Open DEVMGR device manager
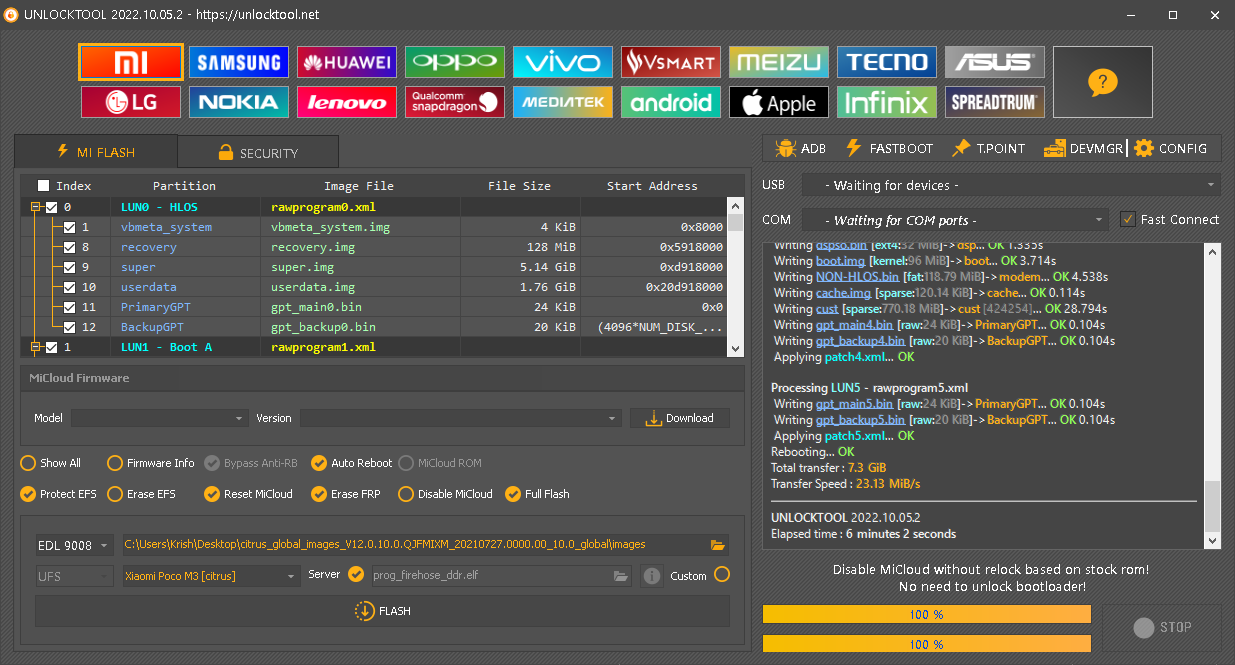Image resolution: width=1235 pixels, height=665 pixels. point(1084,148)
